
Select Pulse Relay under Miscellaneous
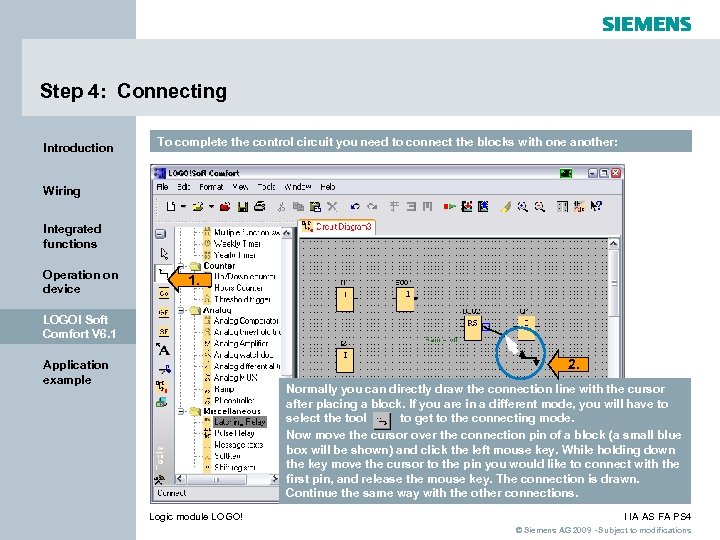click(234, 433)
